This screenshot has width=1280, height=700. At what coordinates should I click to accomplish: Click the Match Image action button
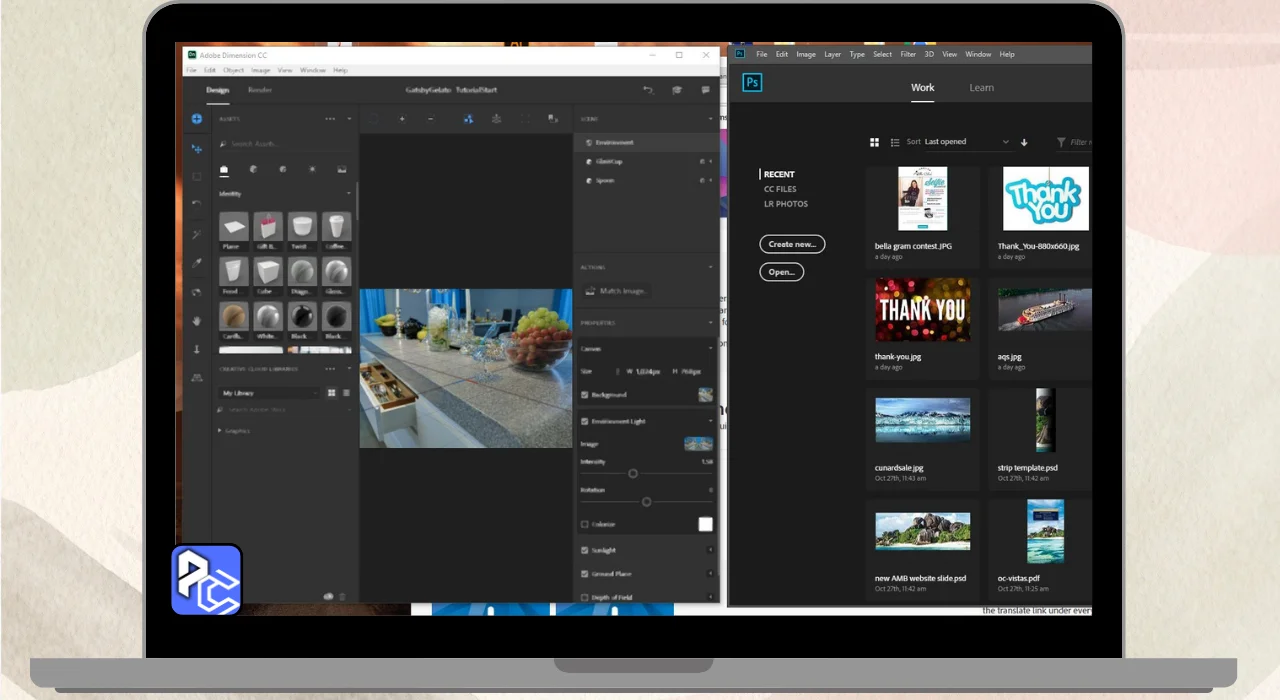[616, 291]
